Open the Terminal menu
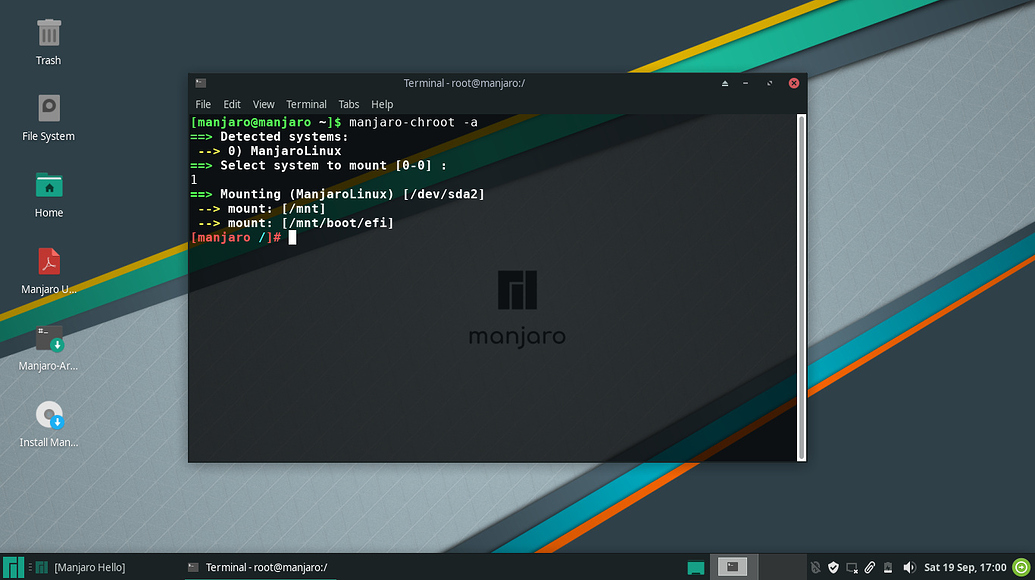 pyautogui.click(x=306, y=104)
